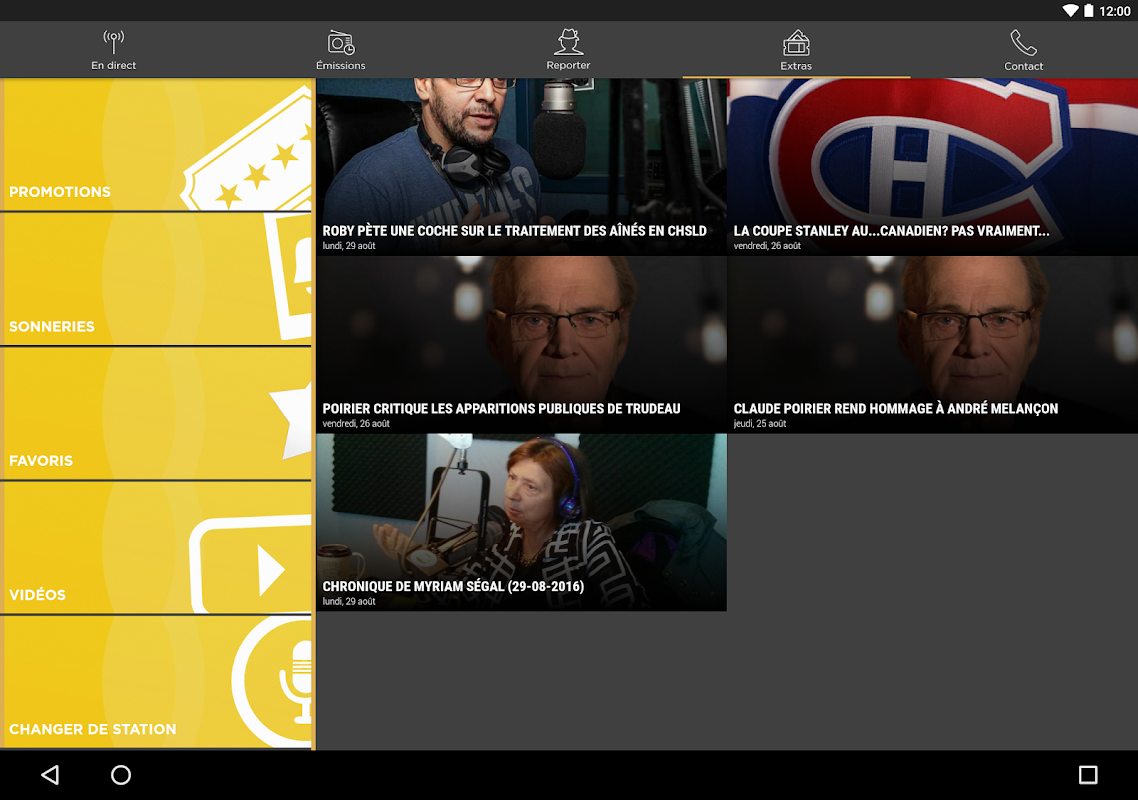
Task: Click 'lundi, 29 août' under Roby video
Action: click(349, 245)
